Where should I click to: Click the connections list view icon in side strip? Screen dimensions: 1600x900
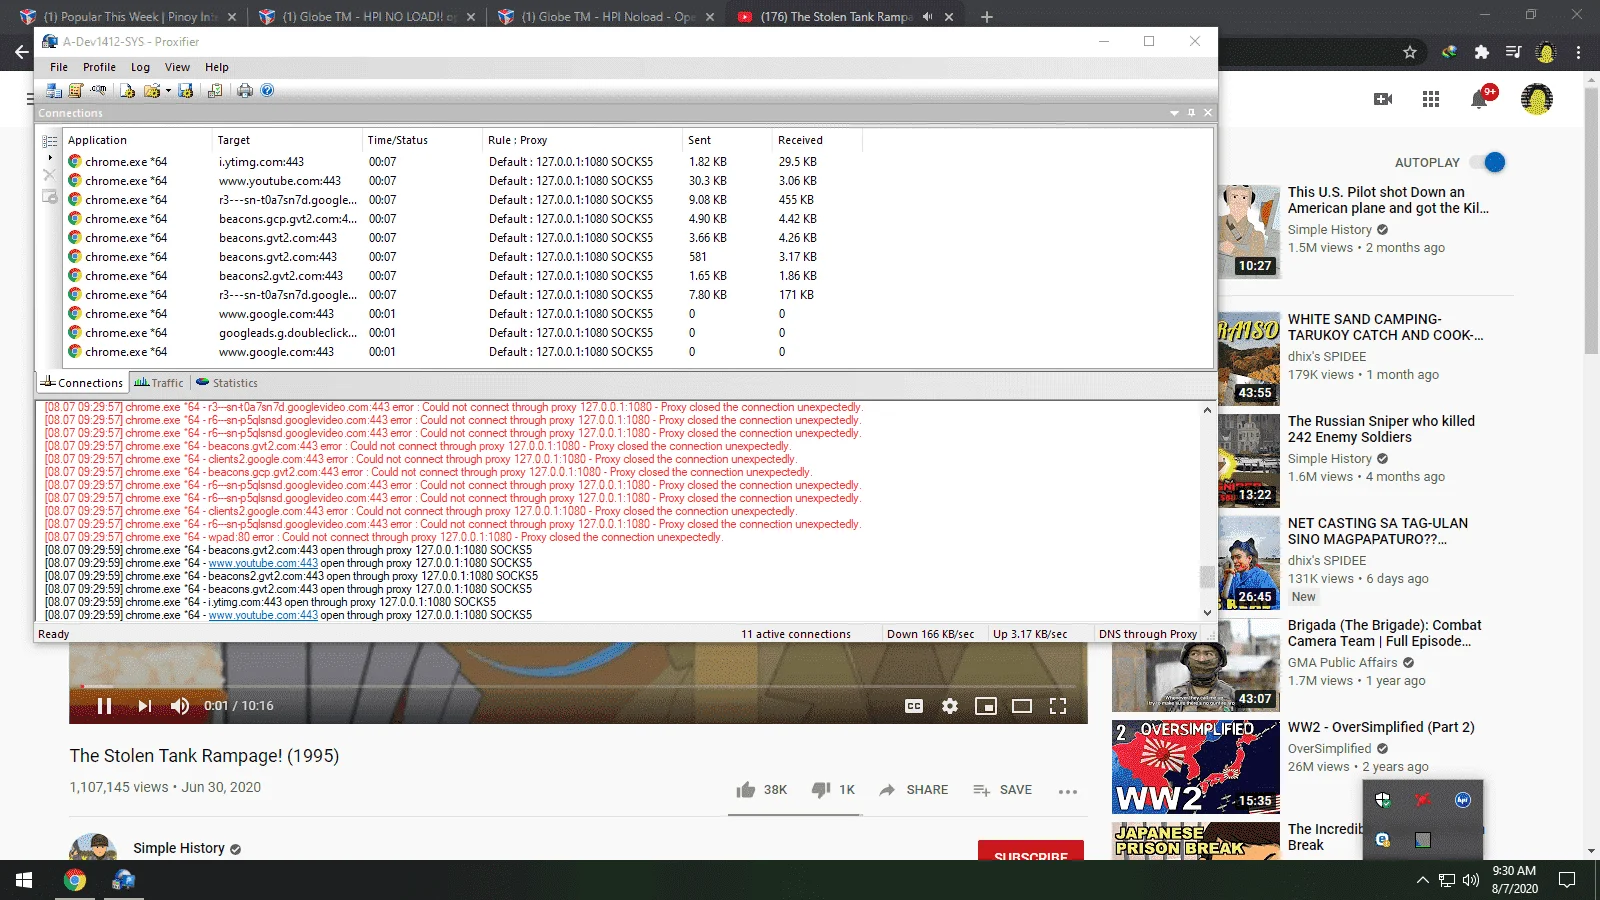49,142
